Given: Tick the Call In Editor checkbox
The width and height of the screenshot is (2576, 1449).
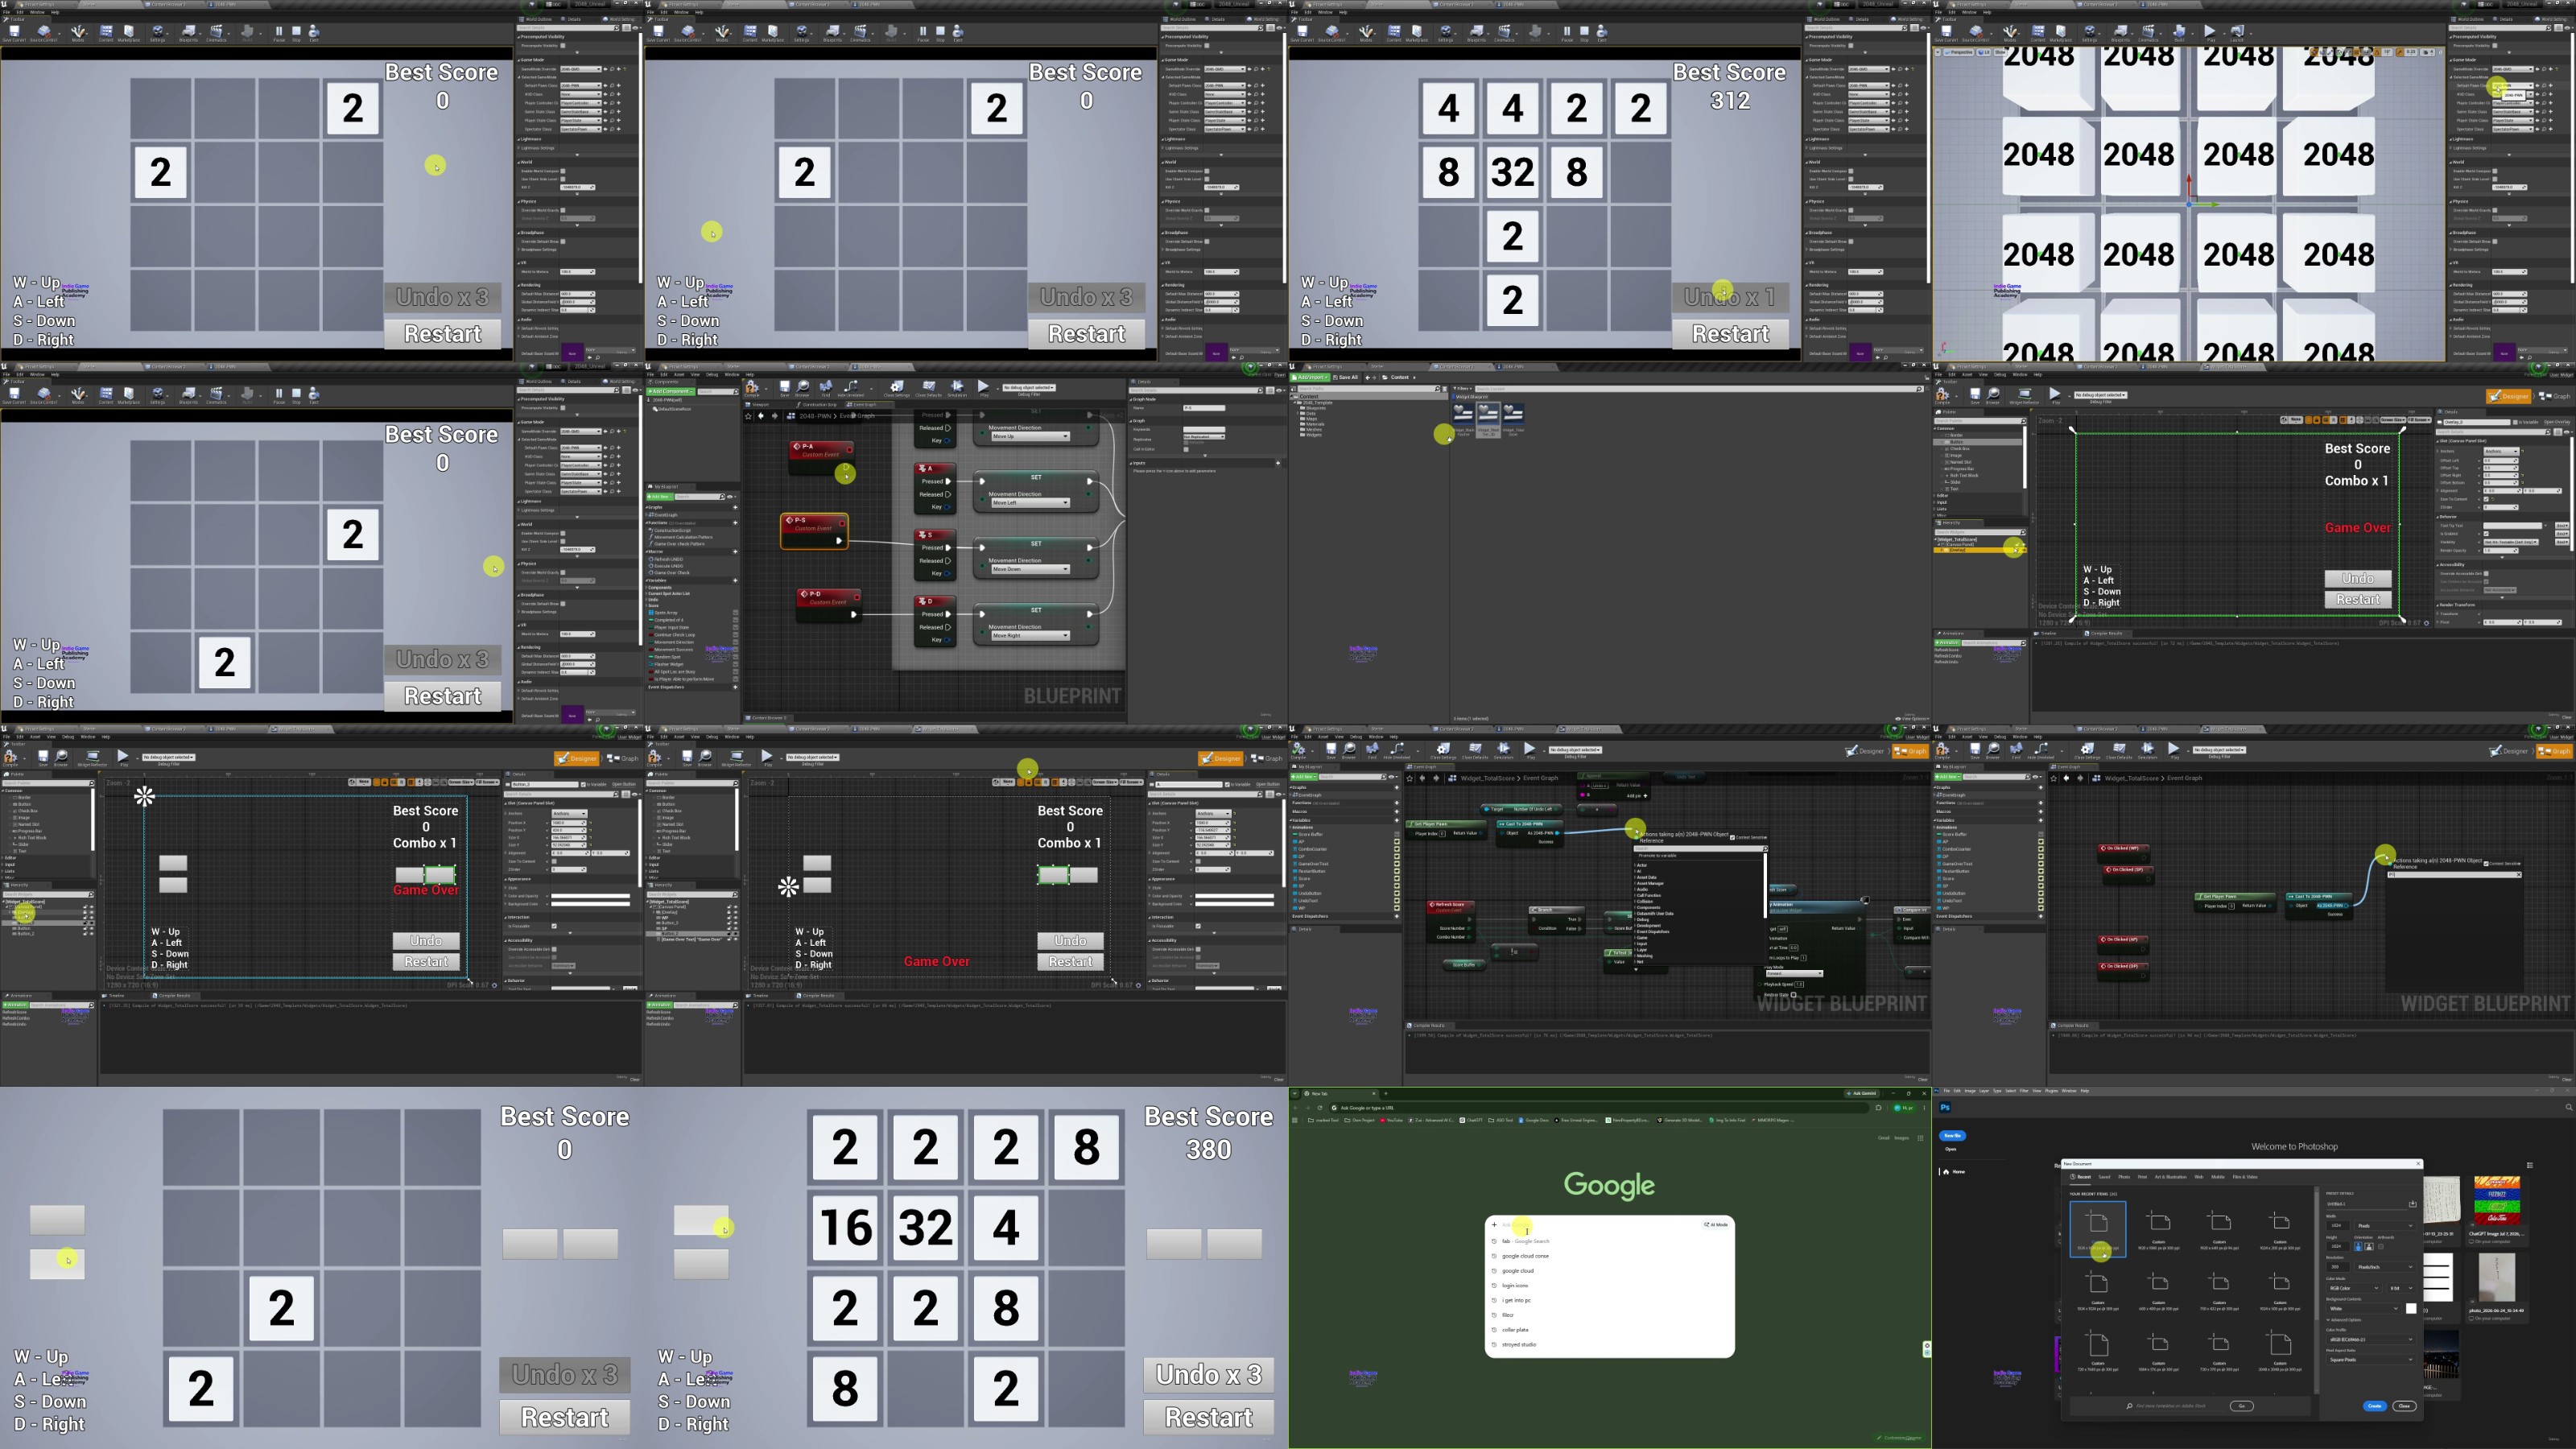Looking at the screenshot, I should point(1186,449).
